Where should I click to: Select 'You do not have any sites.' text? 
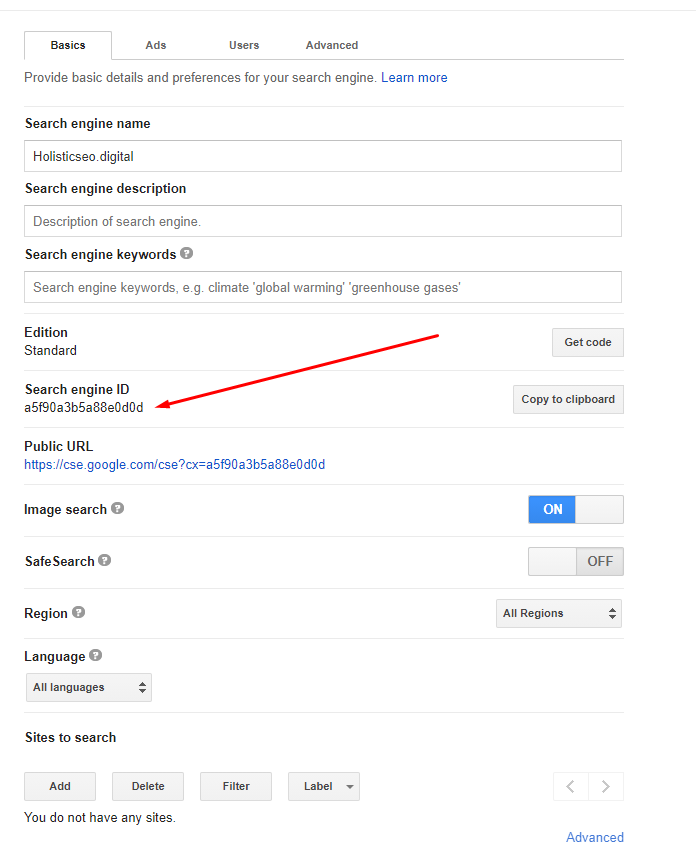point(100,817)
